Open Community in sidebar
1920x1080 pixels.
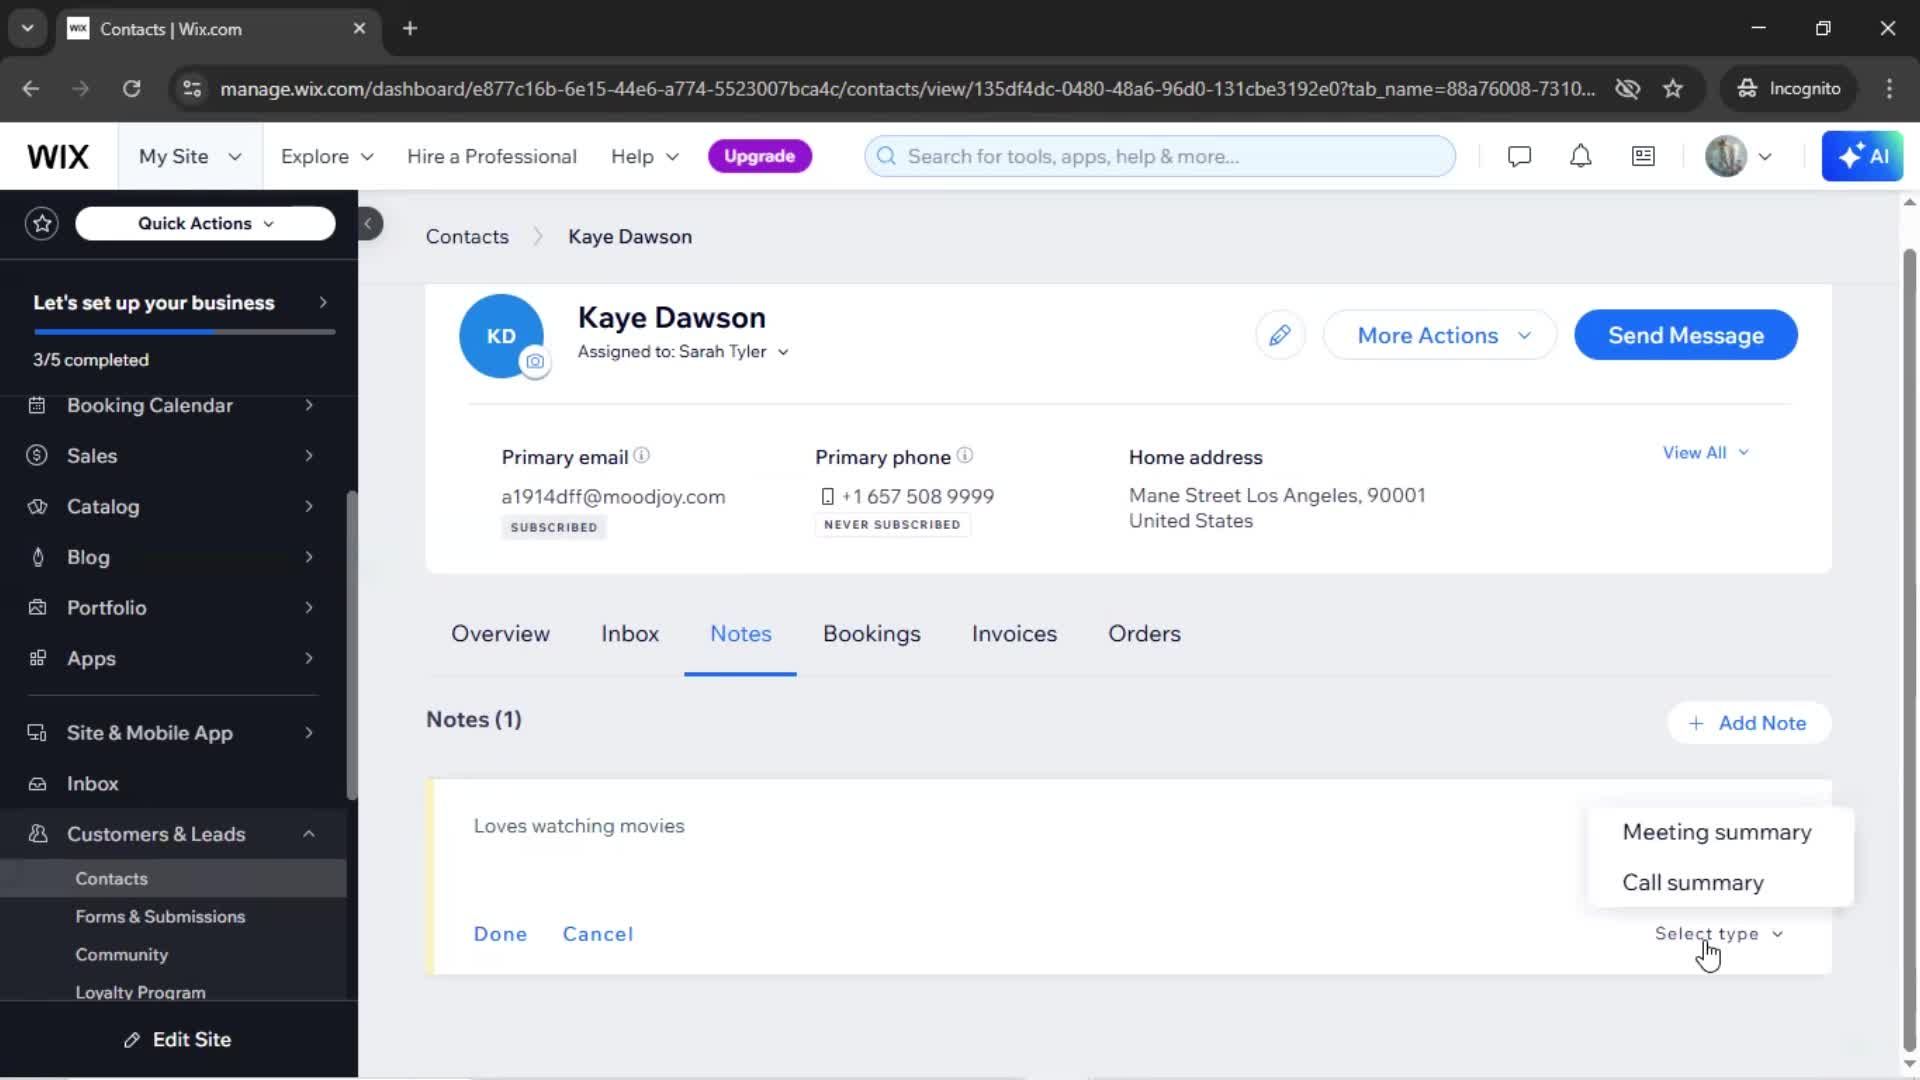tap(122, 955)
